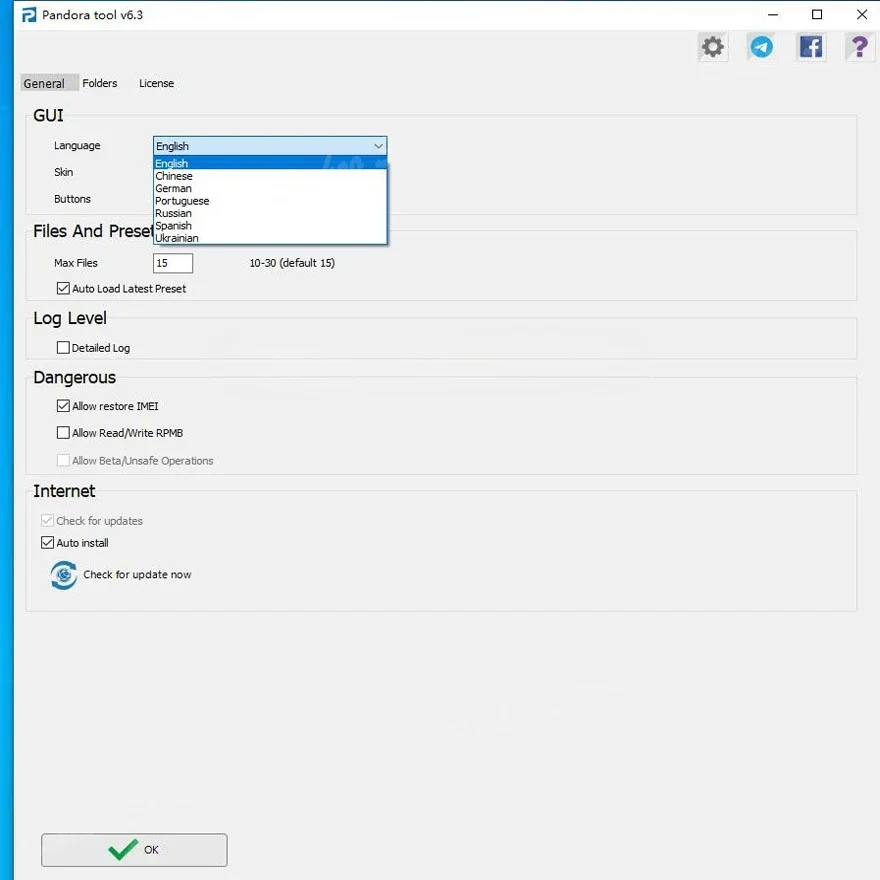
Task: Select Chinese from the language list
Action: point(270,176)
